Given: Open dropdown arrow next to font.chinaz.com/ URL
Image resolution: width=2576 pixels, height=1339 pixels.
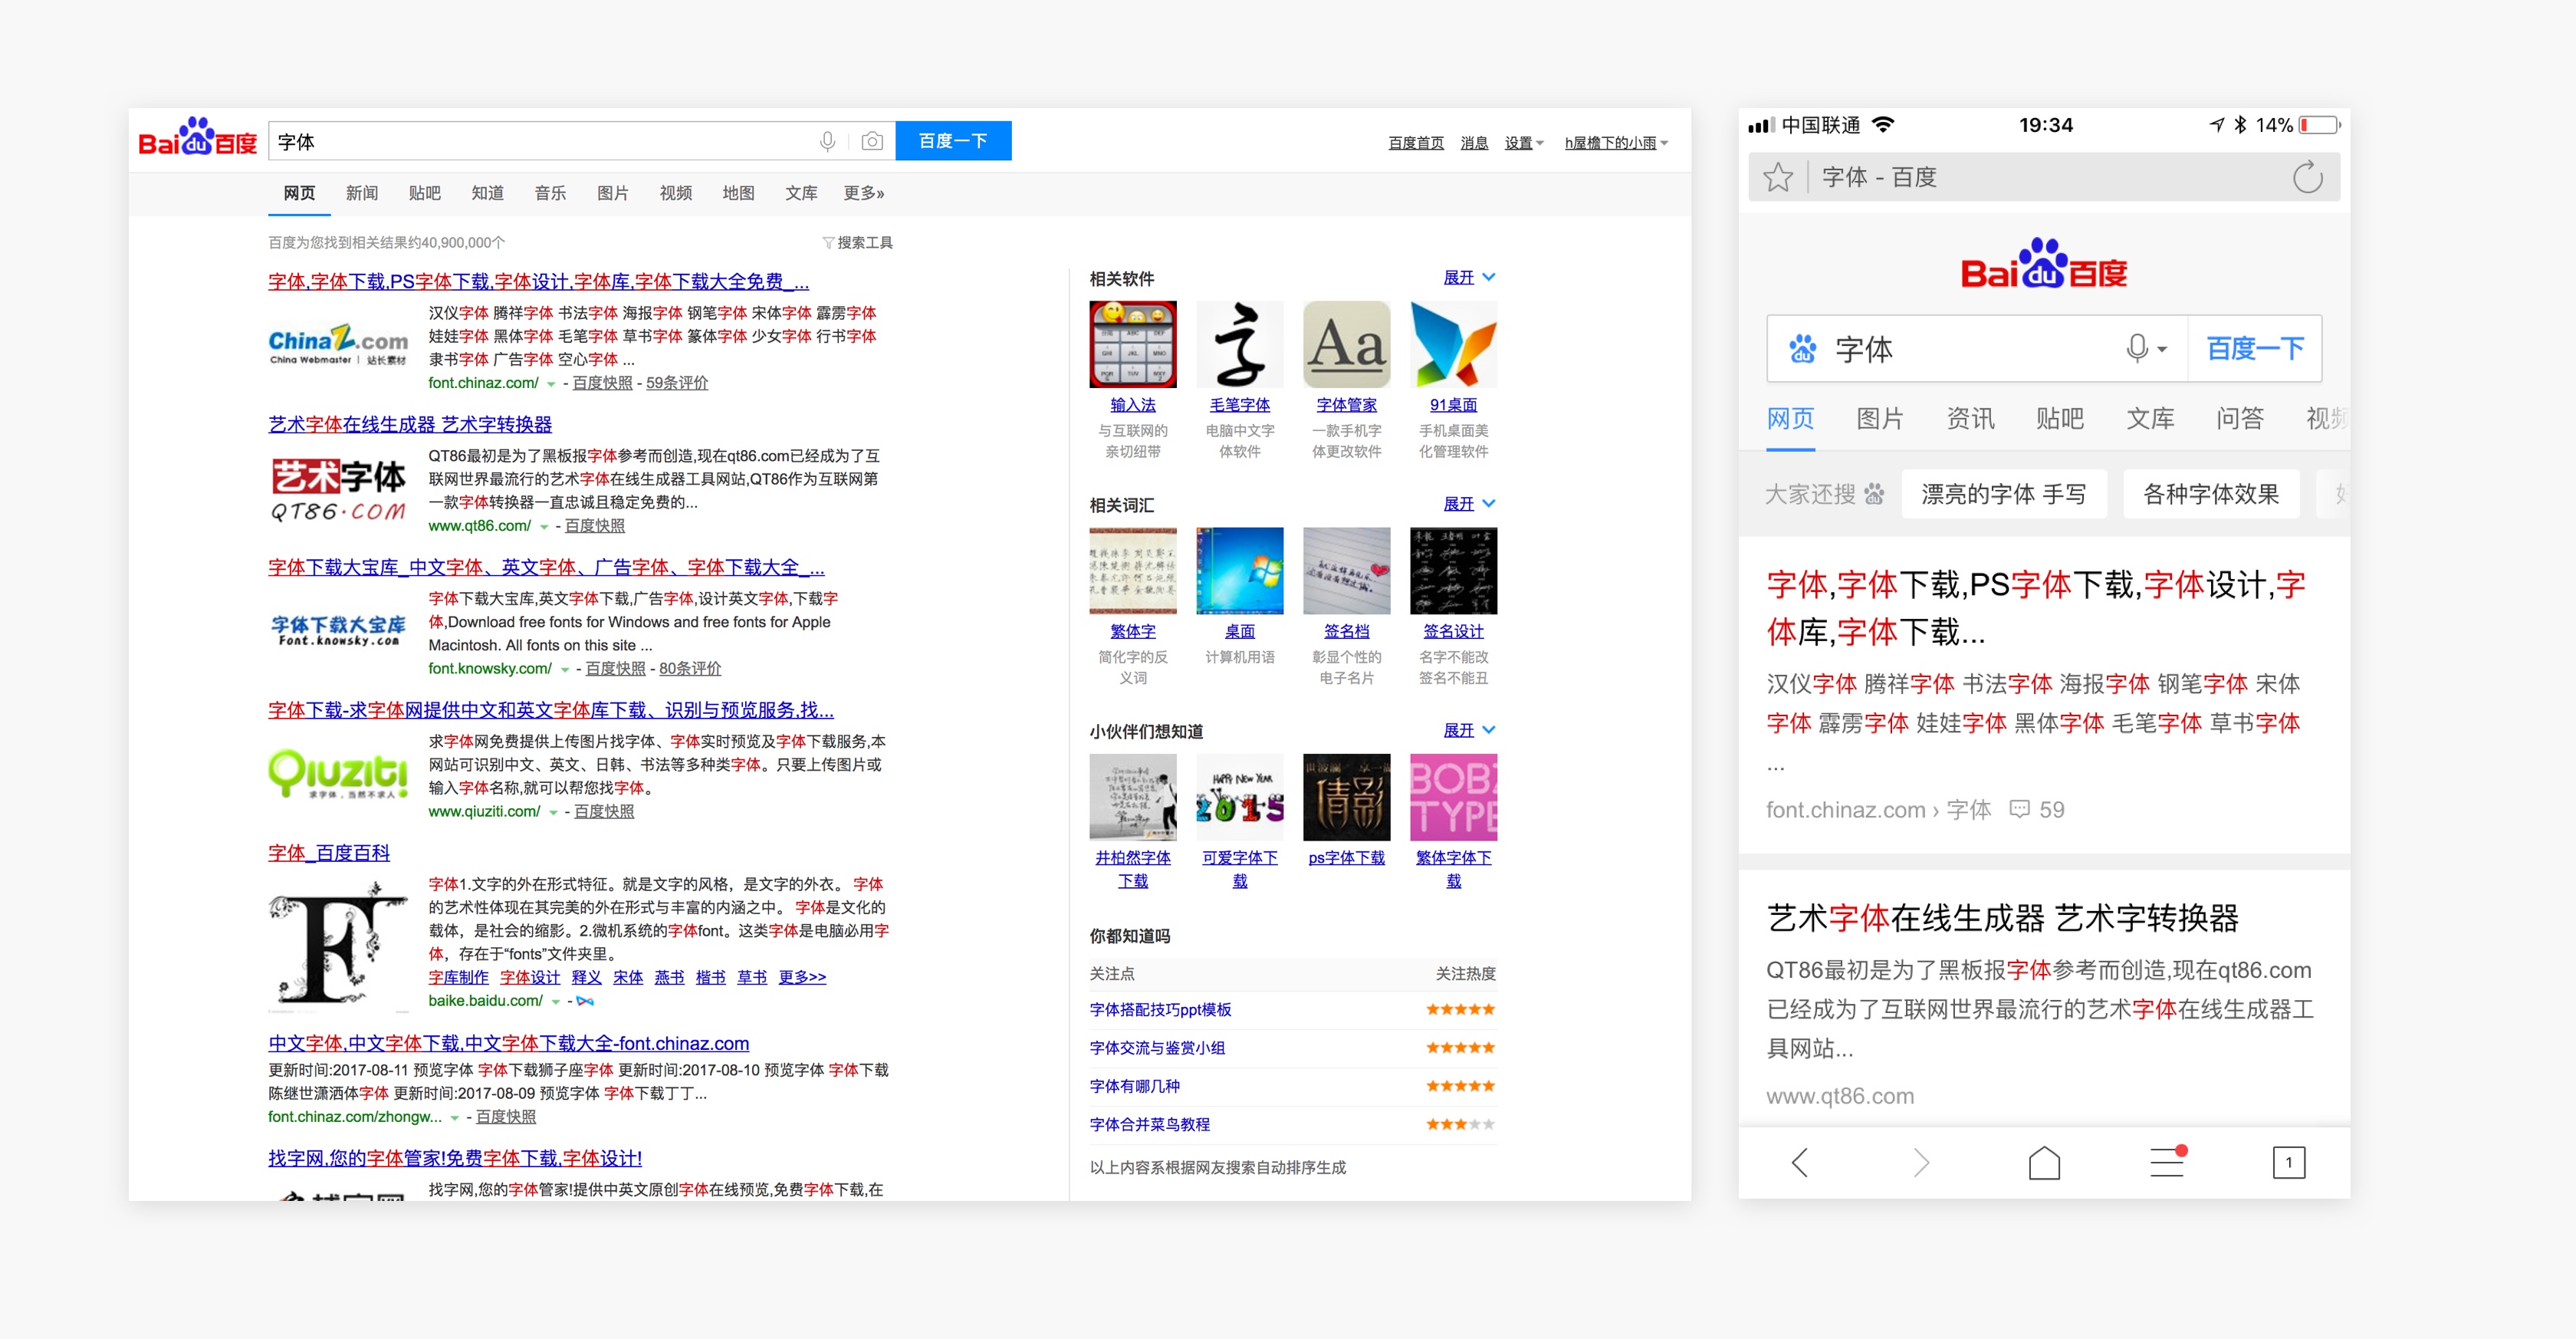Looking at the screenshot, I should 551,384.
